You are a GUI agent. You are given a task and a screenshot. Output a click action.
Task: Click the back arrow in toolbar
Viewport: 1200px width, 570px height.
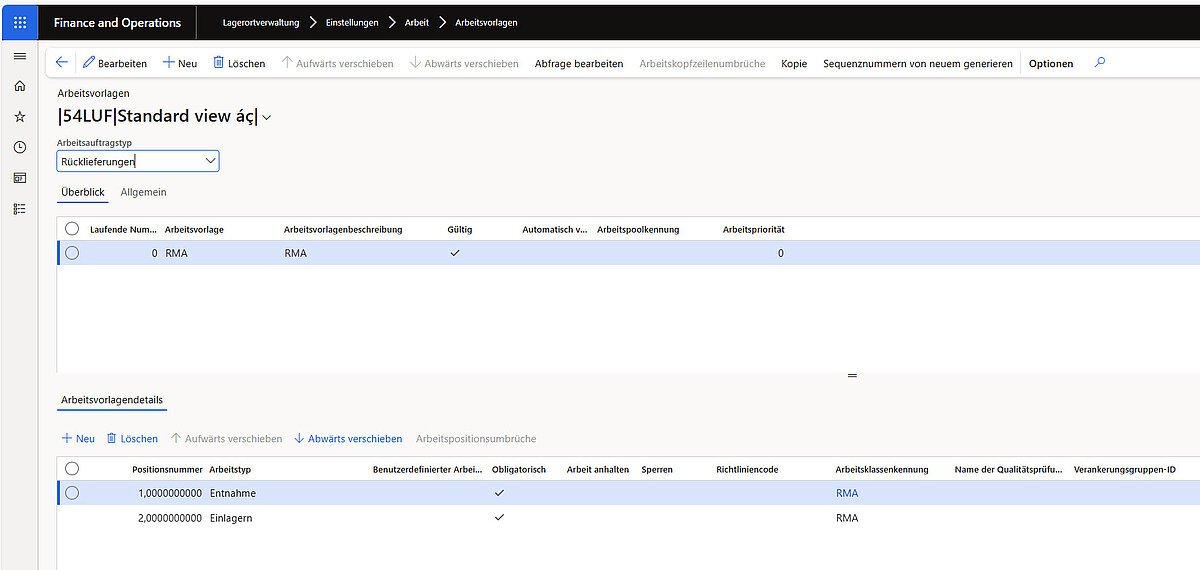[x=62, y=63]
